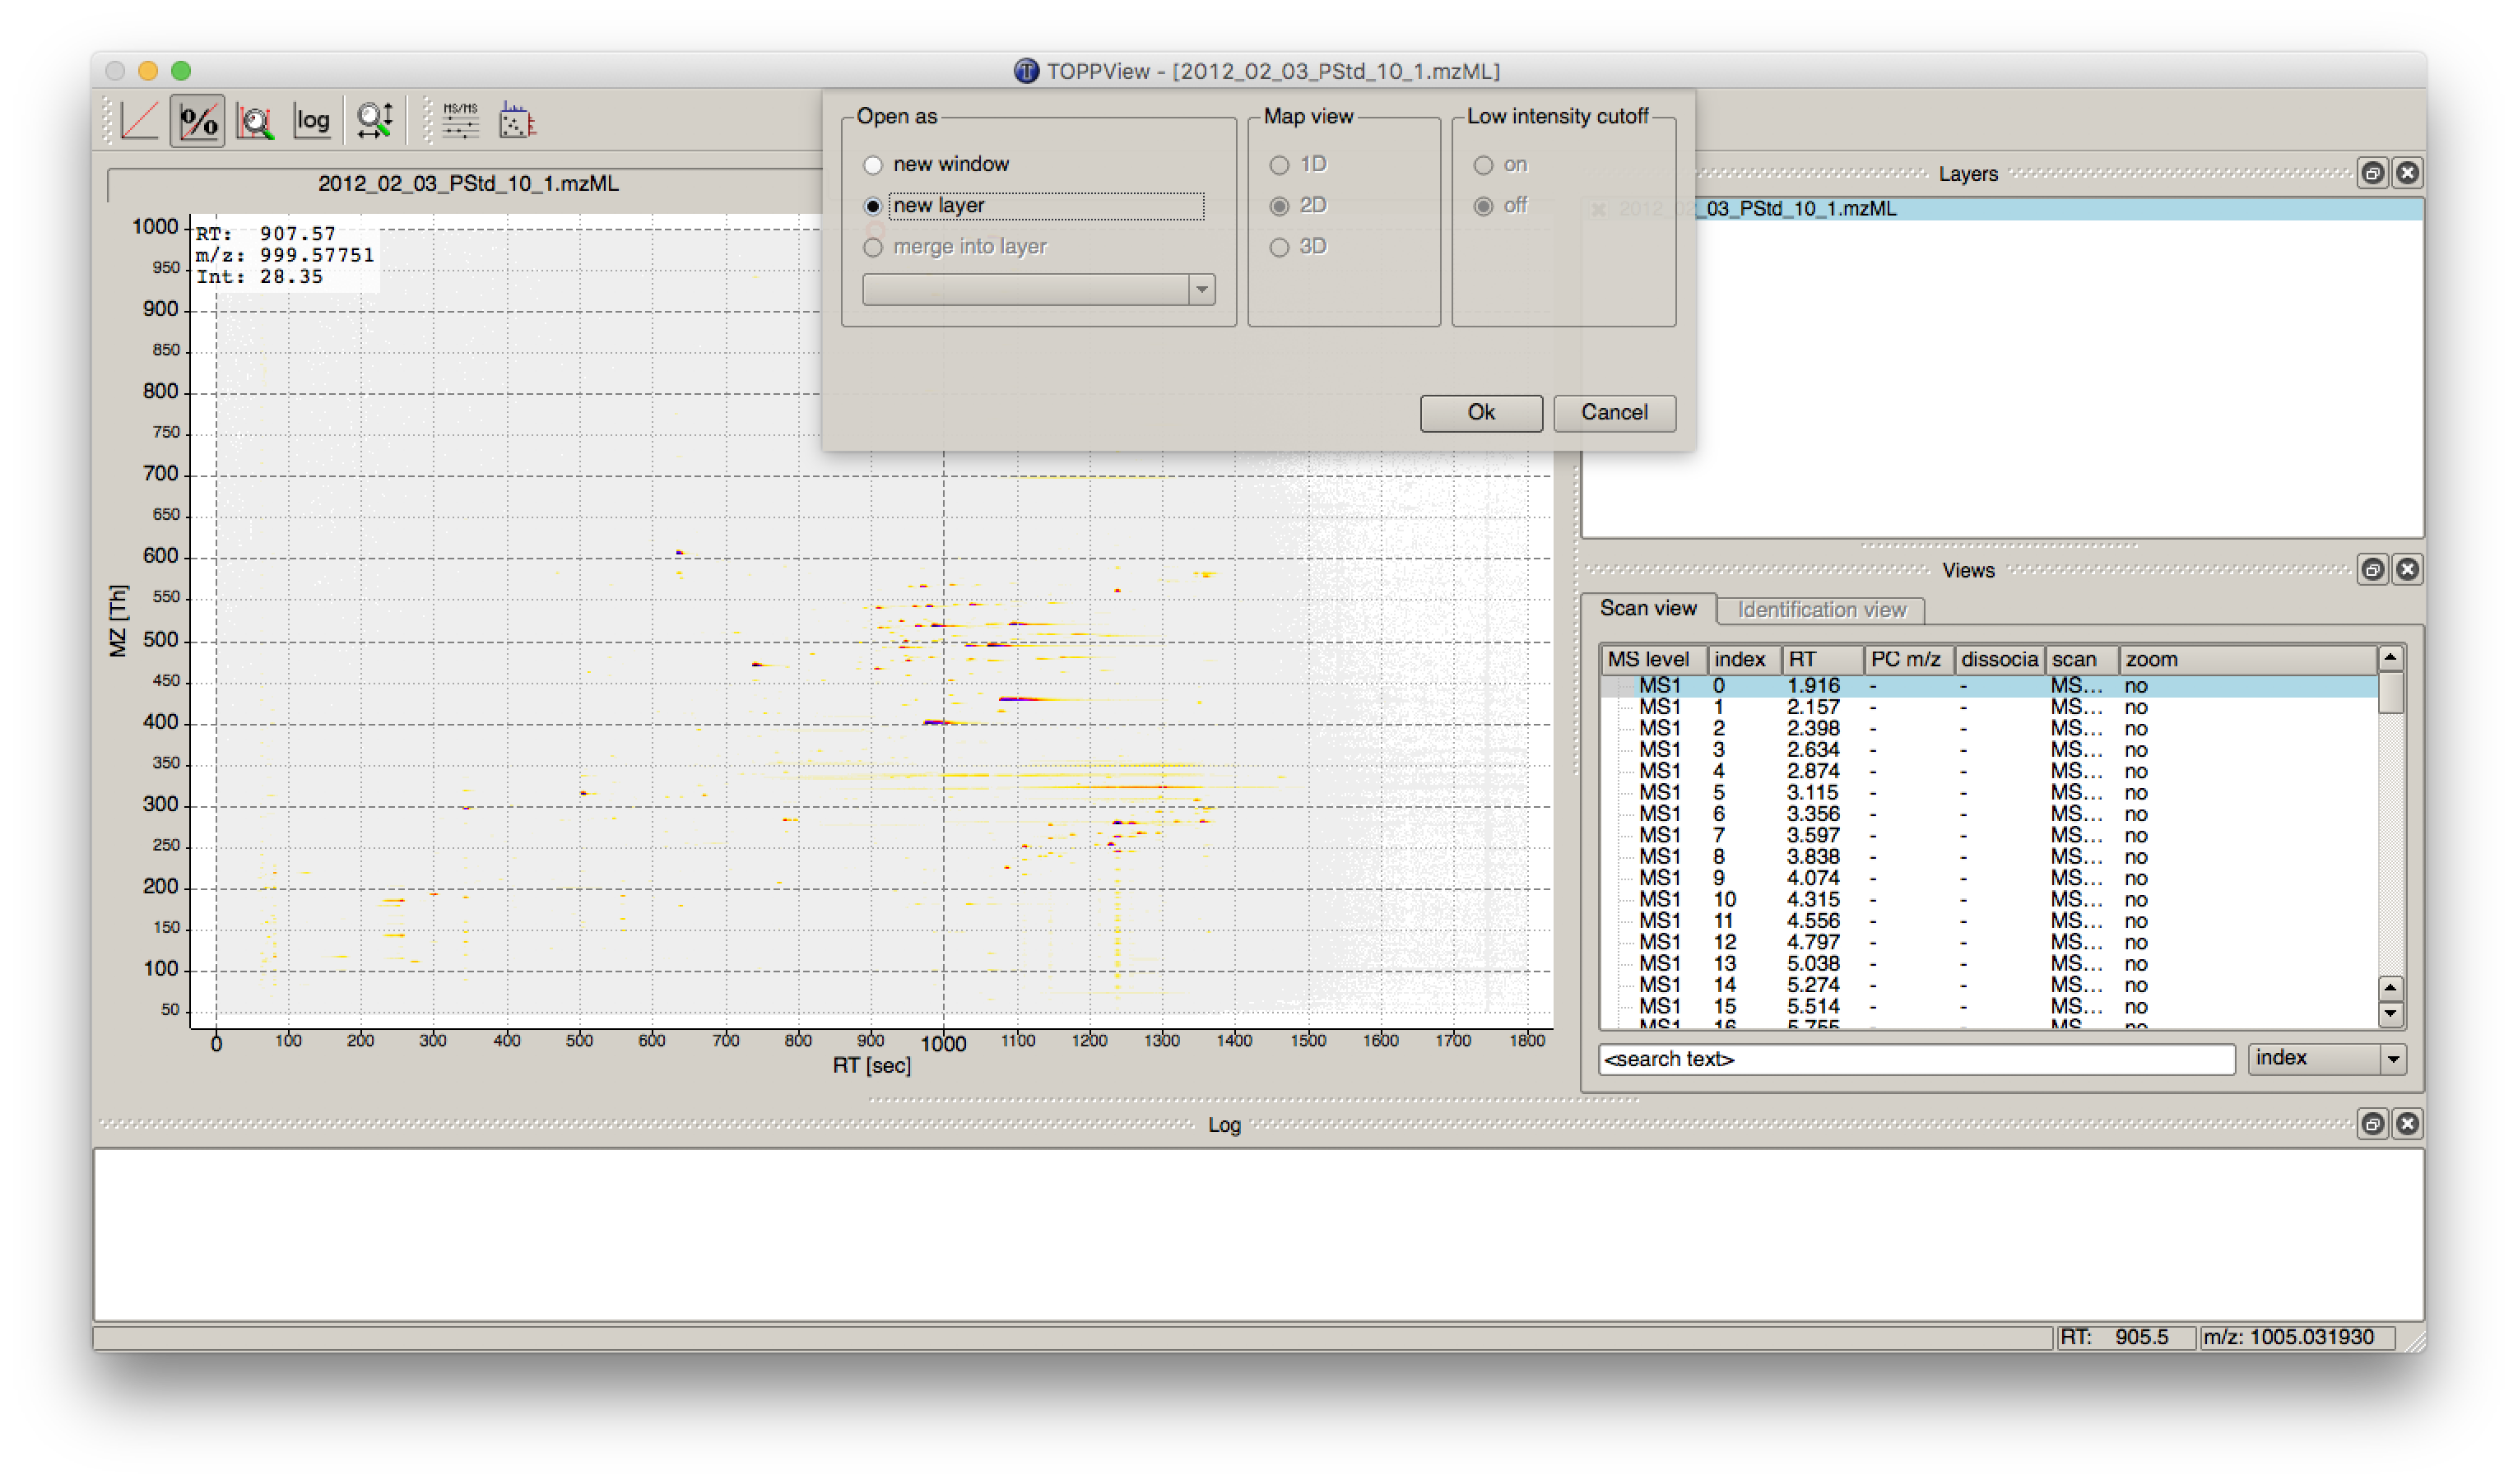Click the RT cell '4.315'
The height and width of the screenshot is (1484, 2518).
(1812, 900)
